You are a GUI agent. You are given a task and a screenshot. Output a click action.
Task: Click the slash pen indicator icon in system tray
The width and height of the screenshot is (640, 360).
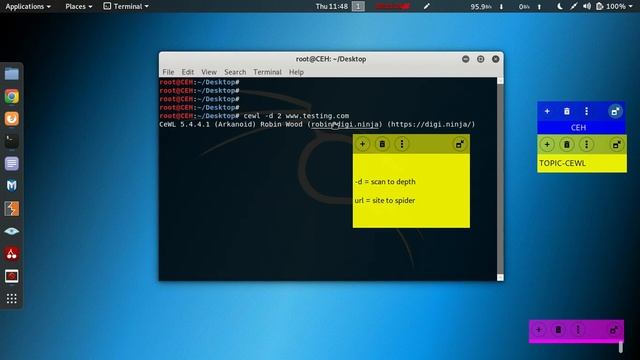(x=573, y=6)
